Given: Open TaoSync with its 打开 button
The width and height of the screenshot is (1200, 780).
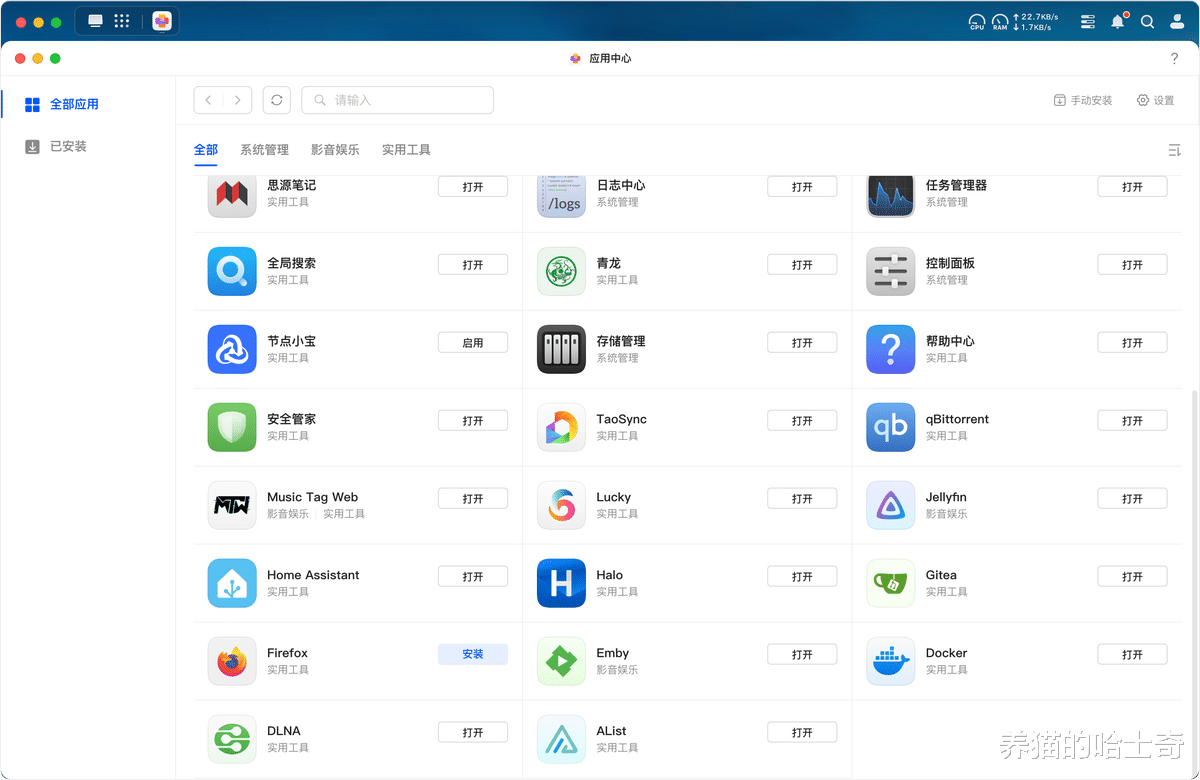Looking at the screenshot, I should click(802, 420).
